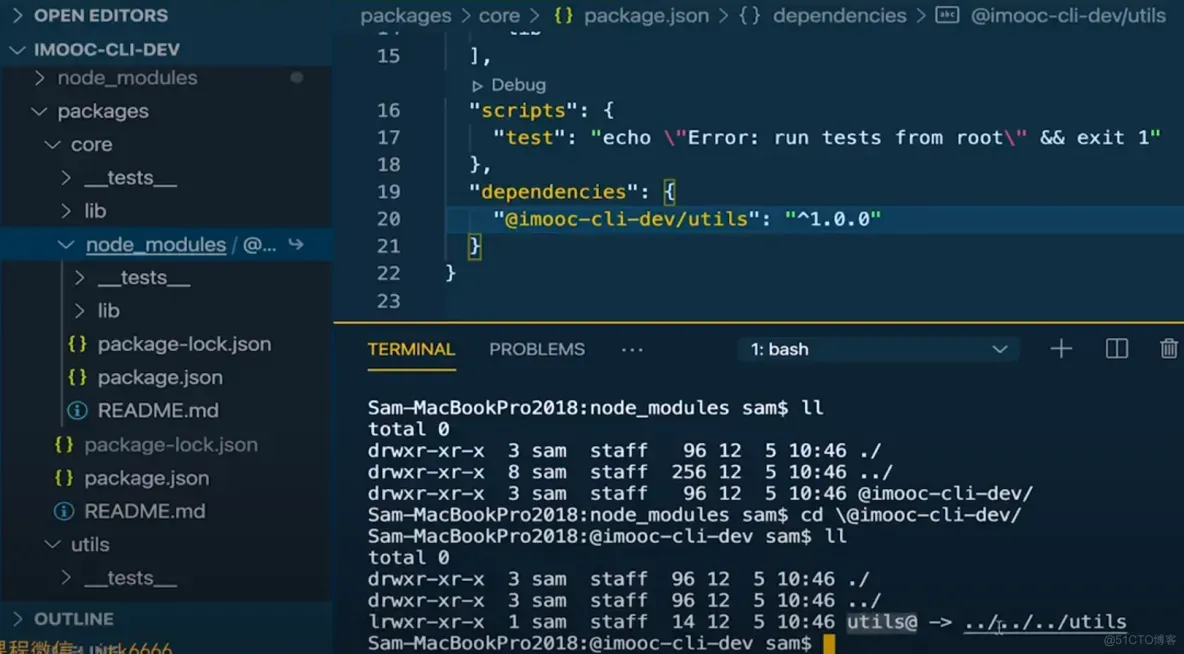Image resolution: width=1184 pixels, height=654 pixels.
Task: Collapse the symlinked node_modules folder row
Action: pyautogui.click(x=166, y=245)
